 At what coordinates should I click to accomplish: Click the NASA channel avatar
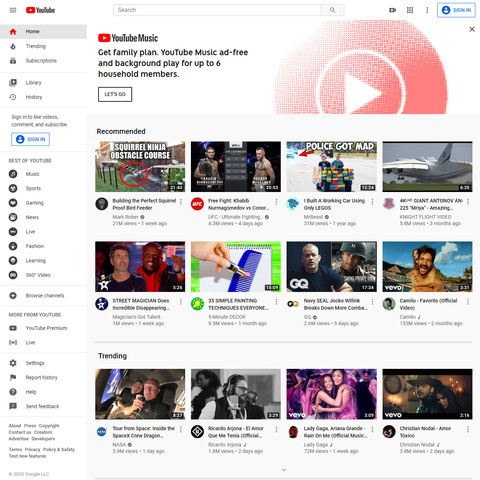pyautogui.click(x=102, y=431)
